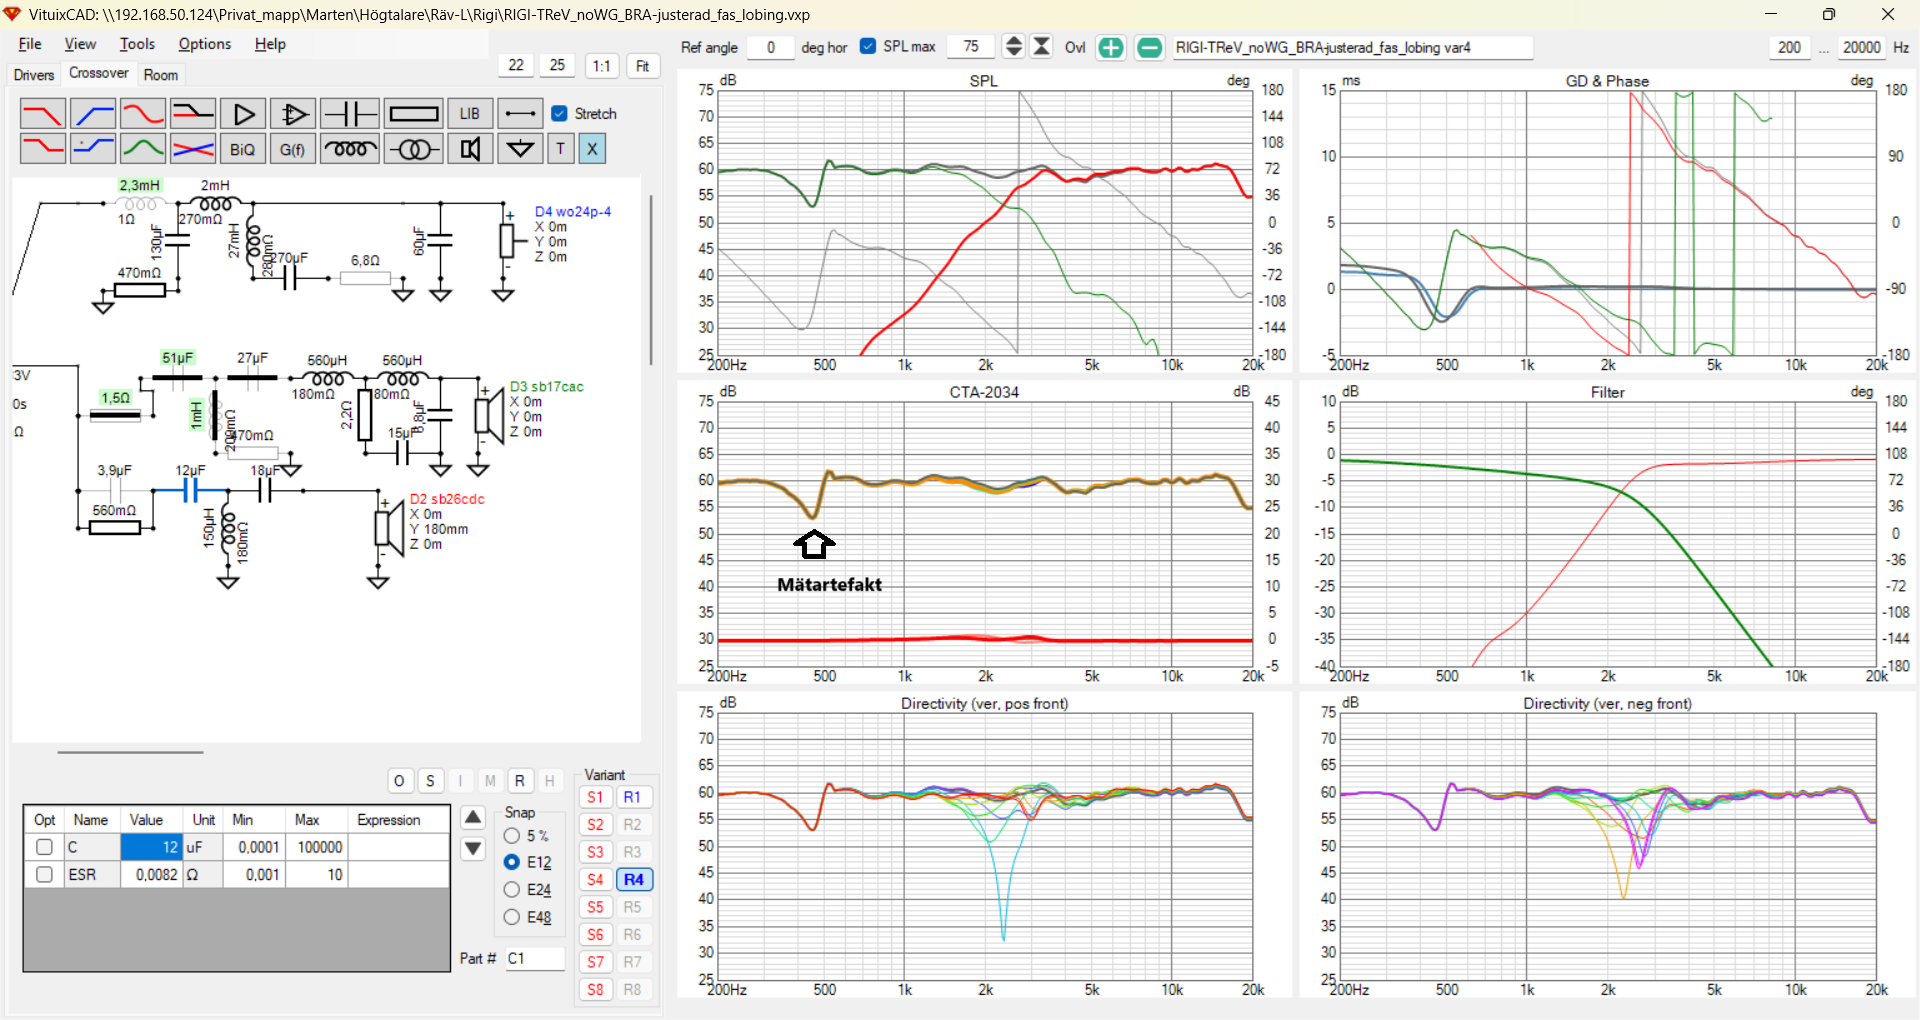Select the E12 snap option
The height and width of the screenshot is (1020, 1920).
[512, 862]
